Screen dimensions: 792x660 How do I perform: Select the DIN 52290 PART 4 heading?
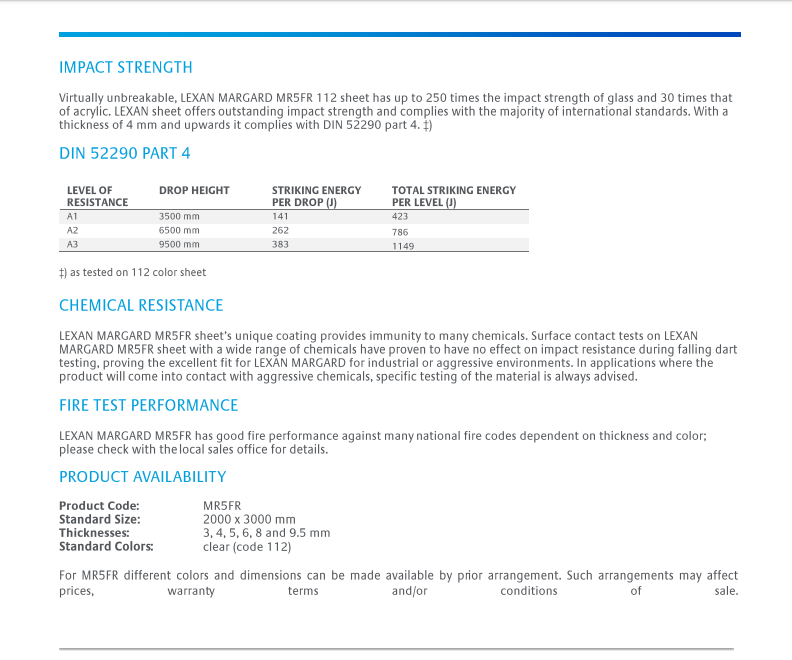click(124, 153)
